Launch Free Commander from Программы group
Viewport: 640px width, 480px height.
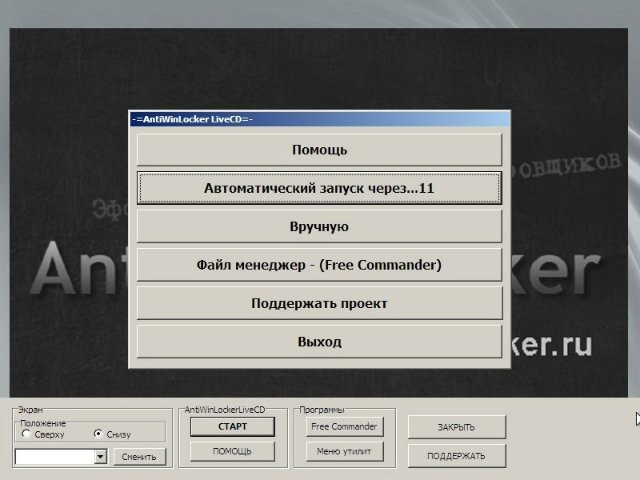coord(344,427)
